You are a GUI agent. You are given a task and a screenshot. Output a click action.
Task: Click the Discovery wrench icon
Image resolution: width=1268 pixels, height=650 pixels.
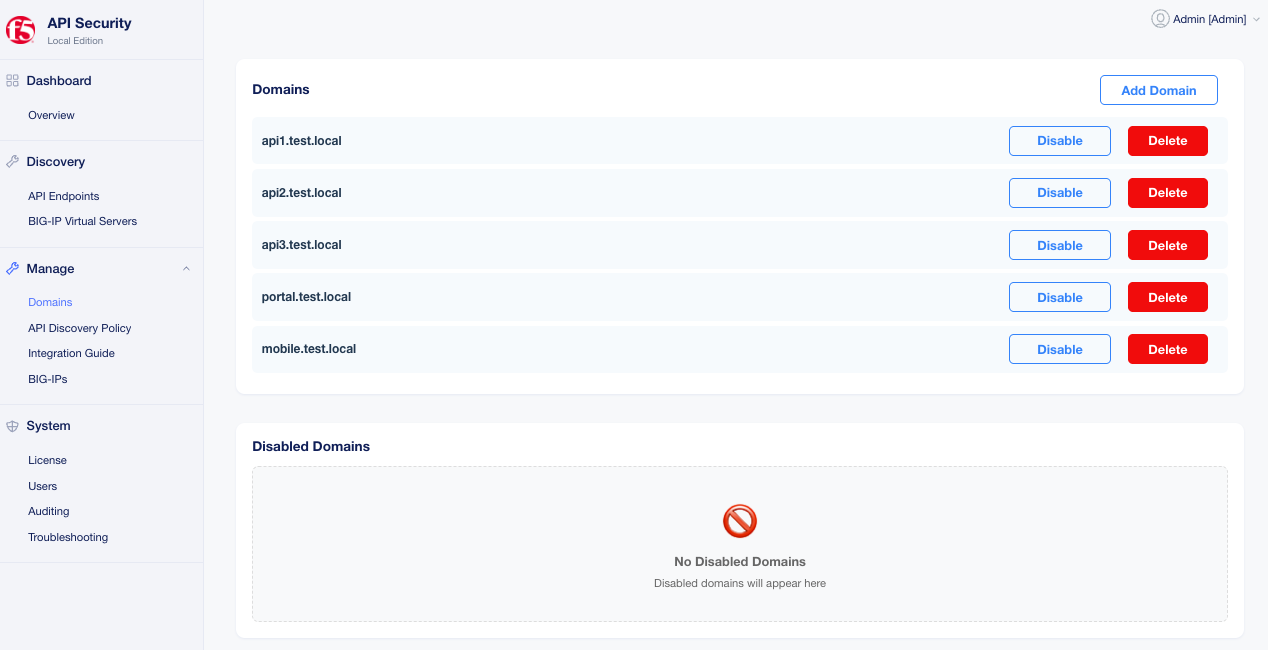(x=13, y=162)
